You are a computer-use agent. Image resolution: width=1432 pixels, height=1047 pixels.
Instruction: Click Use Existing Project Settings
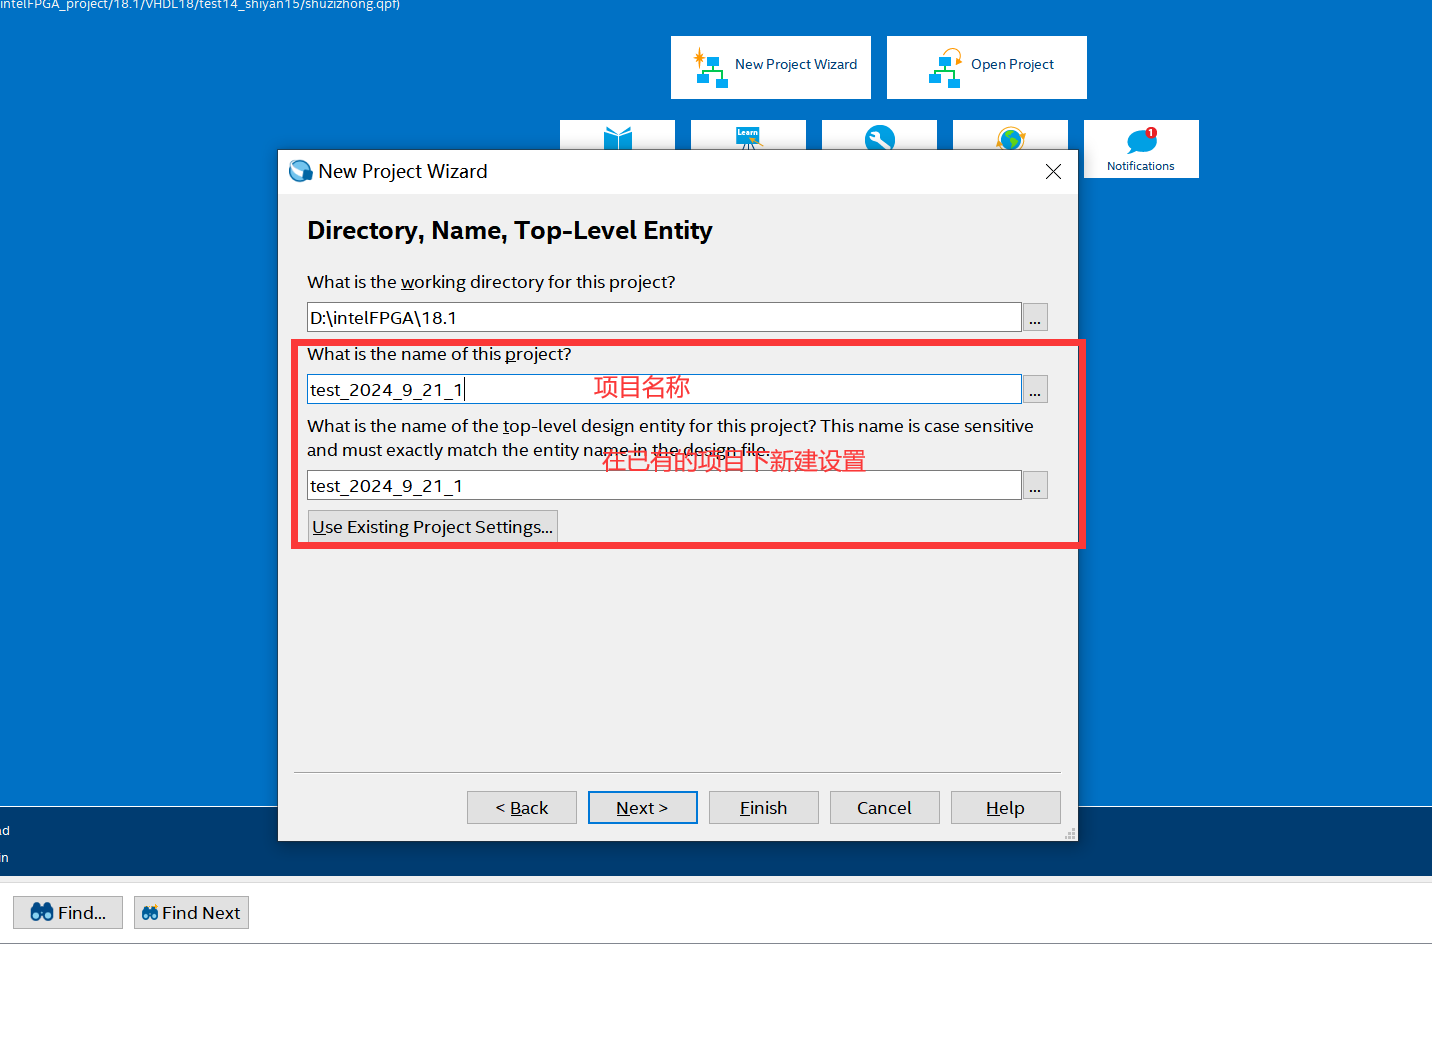coord(432,527)
